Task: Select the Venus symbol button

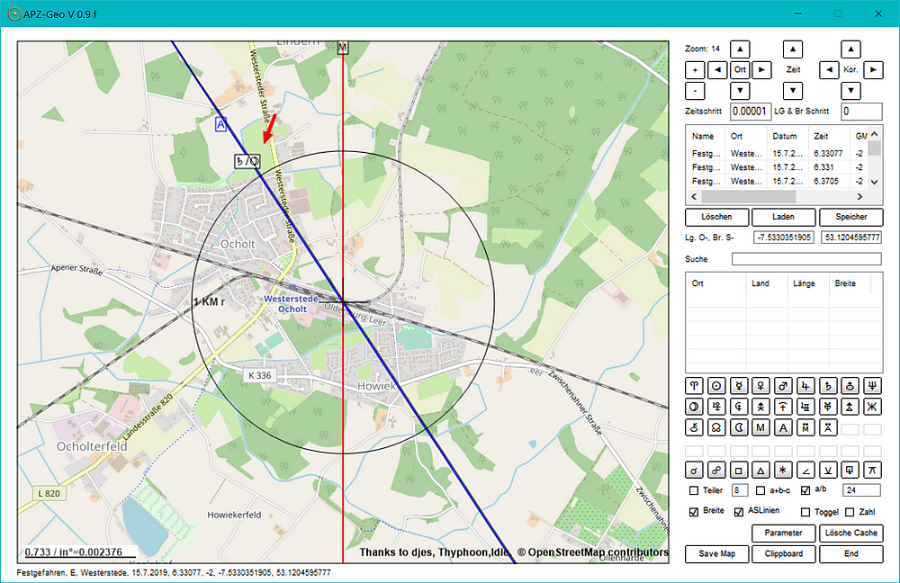Action: [x=761, y=386]
